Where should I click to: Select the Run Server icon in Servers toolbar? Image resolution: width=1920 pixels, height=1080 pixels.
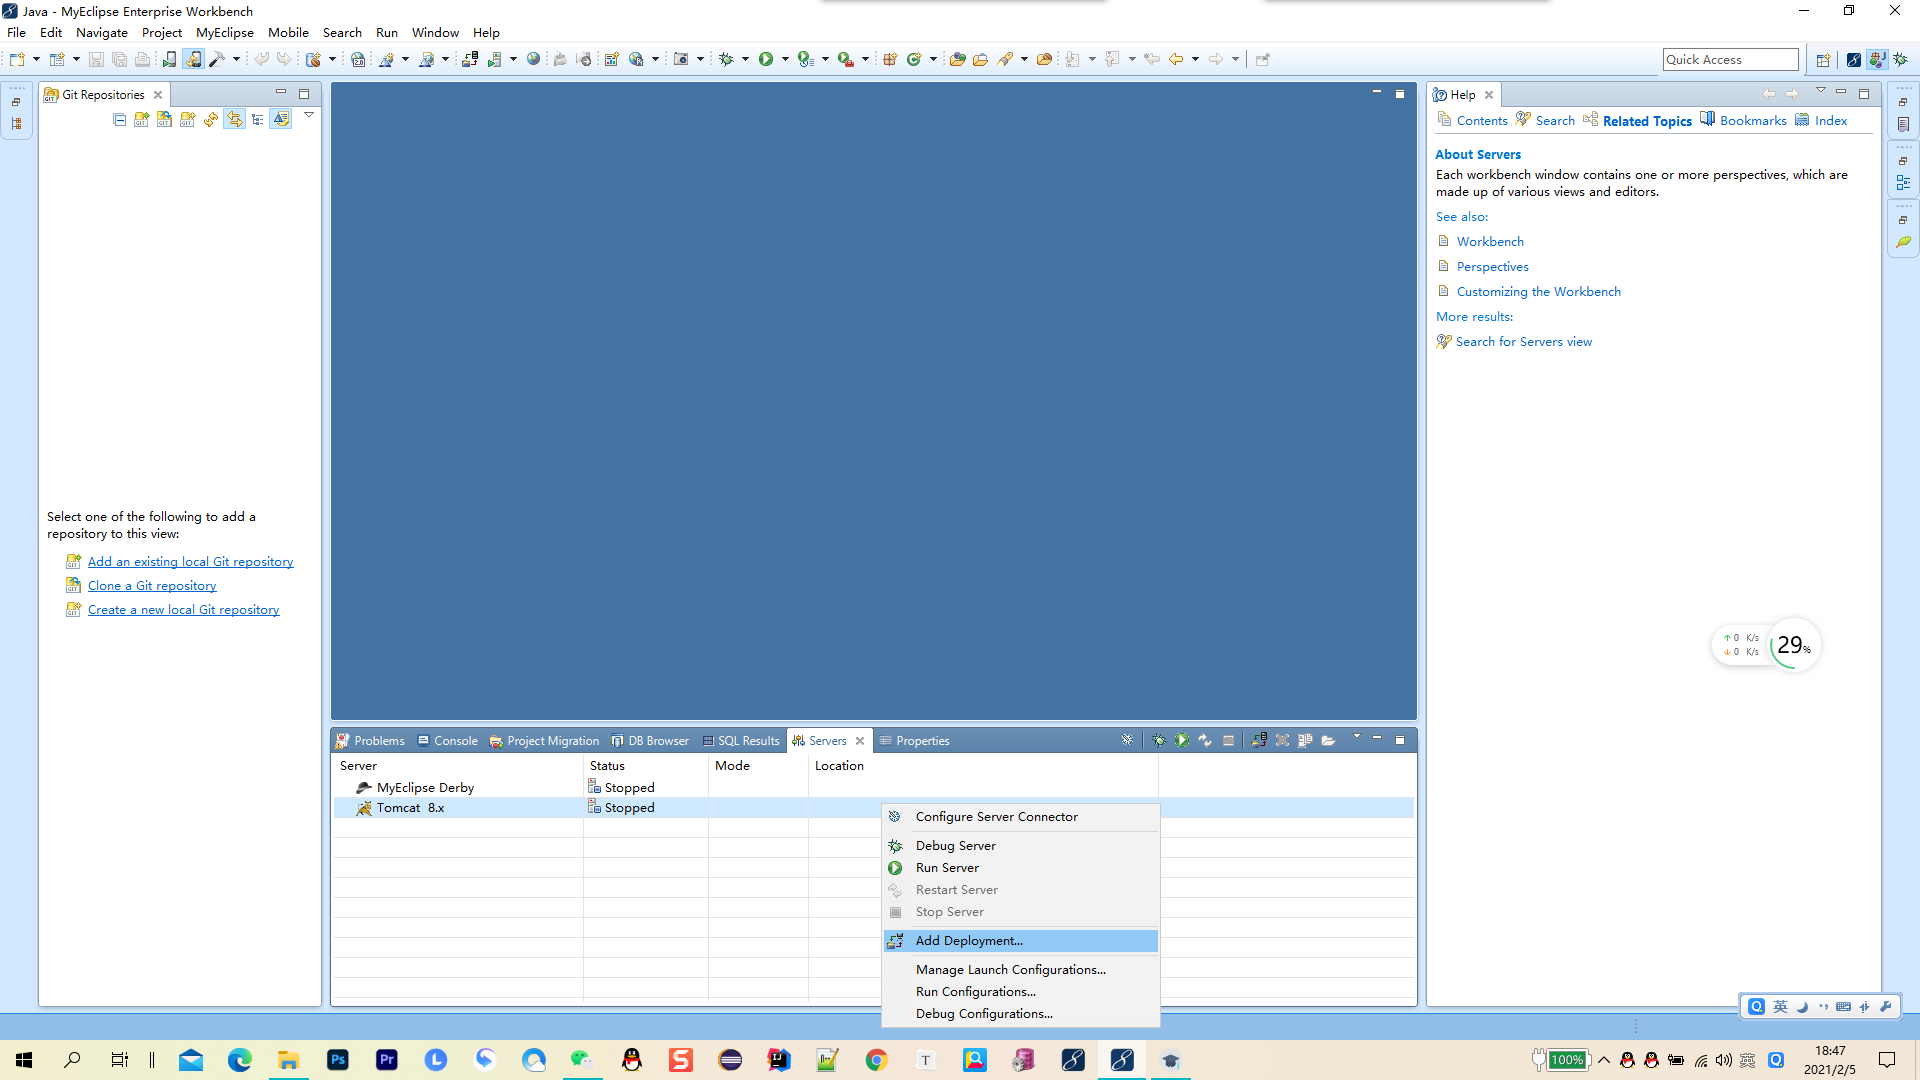click(1182, 740)
